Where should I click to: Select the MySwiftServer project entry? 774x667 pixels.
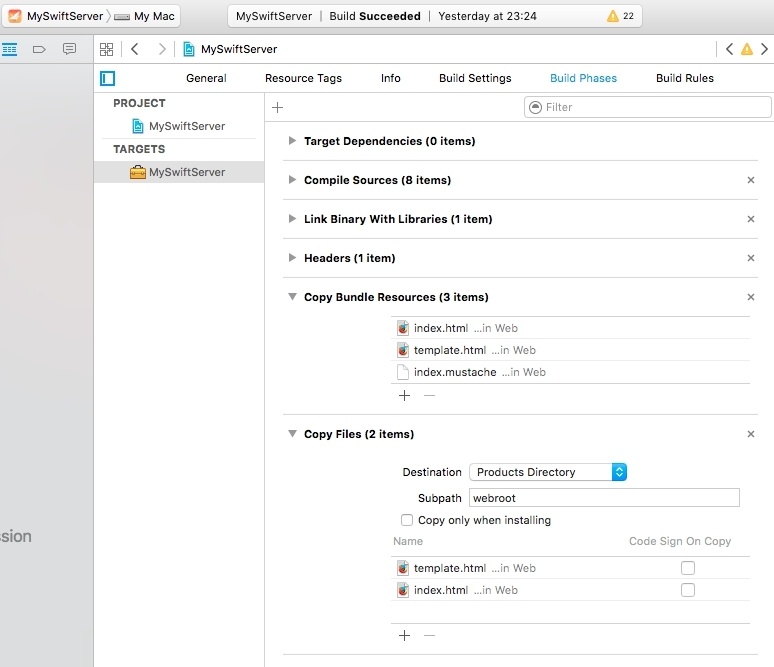(179, 126)
